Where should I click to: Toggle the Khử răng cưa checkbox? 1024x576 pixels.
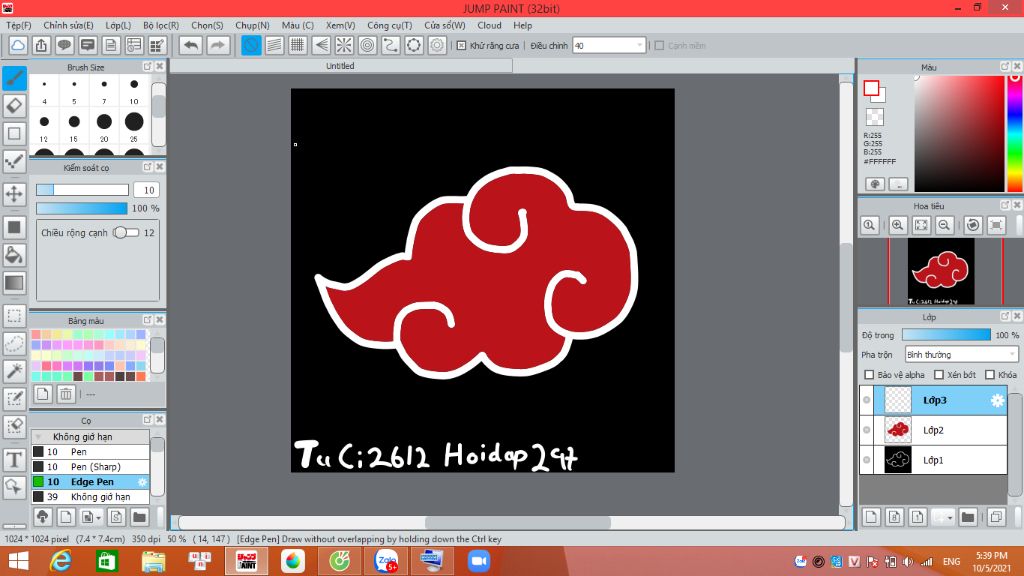pos(461,46)
